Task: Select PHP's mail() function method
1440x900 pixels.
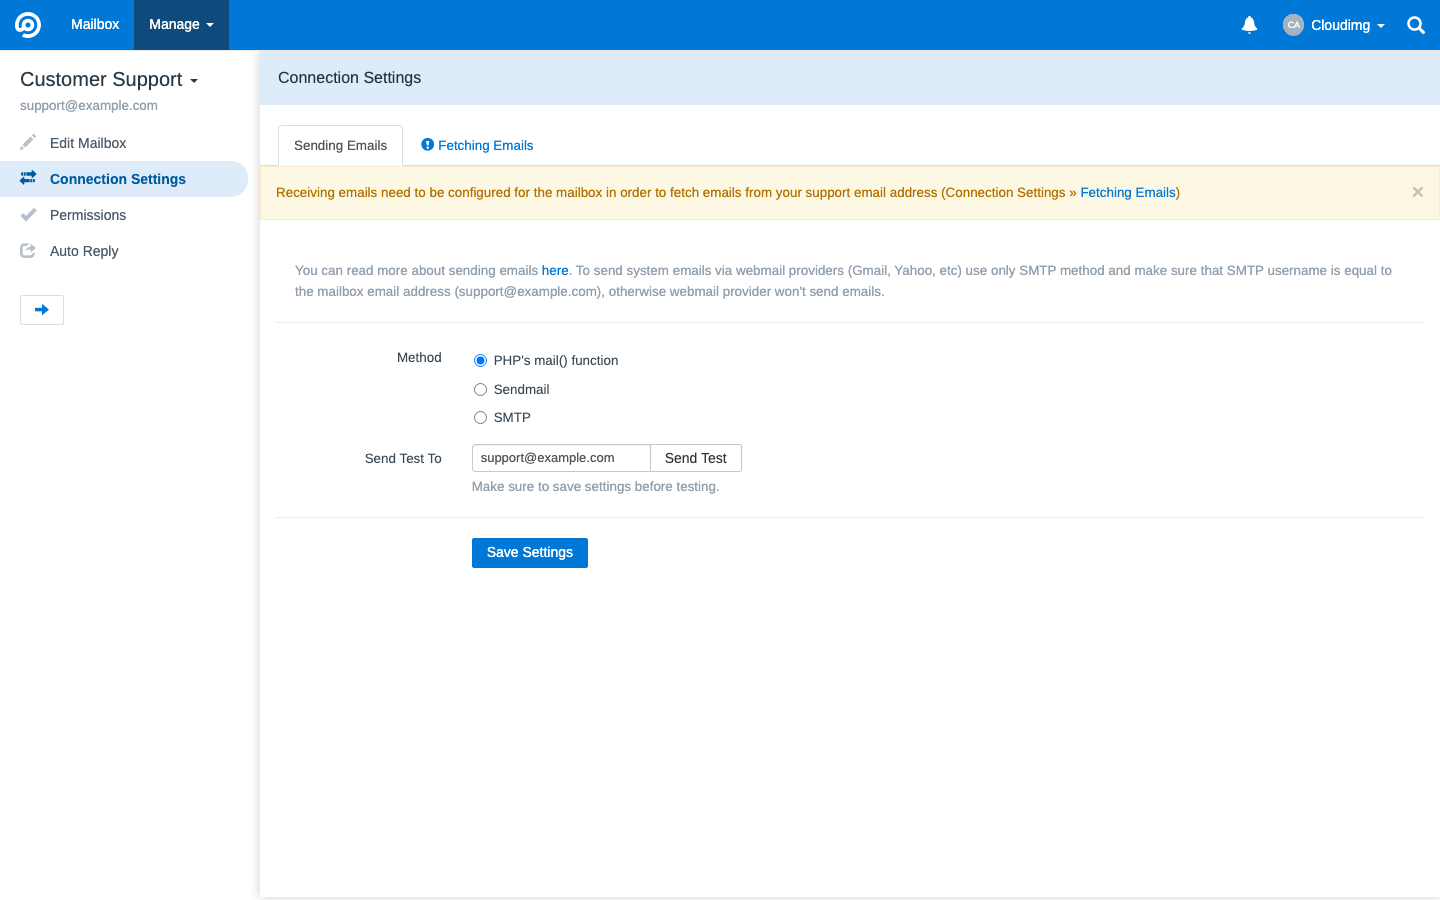Action: 480,361
